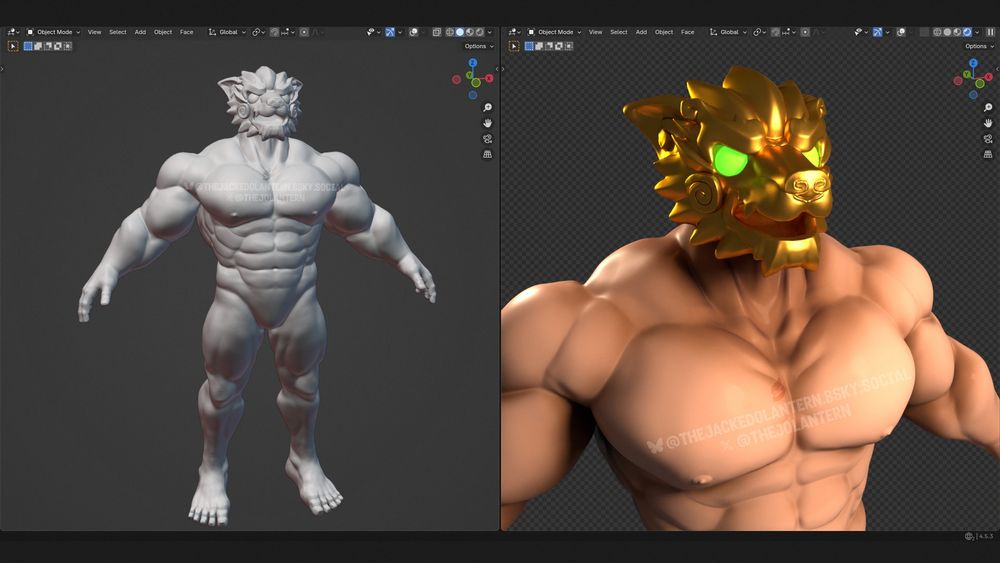The width and height of the screenshot is (1000, 563).
Task: Click the pan hand icon in right viewport
Action: pyautogui.click(x=988, y=122)
